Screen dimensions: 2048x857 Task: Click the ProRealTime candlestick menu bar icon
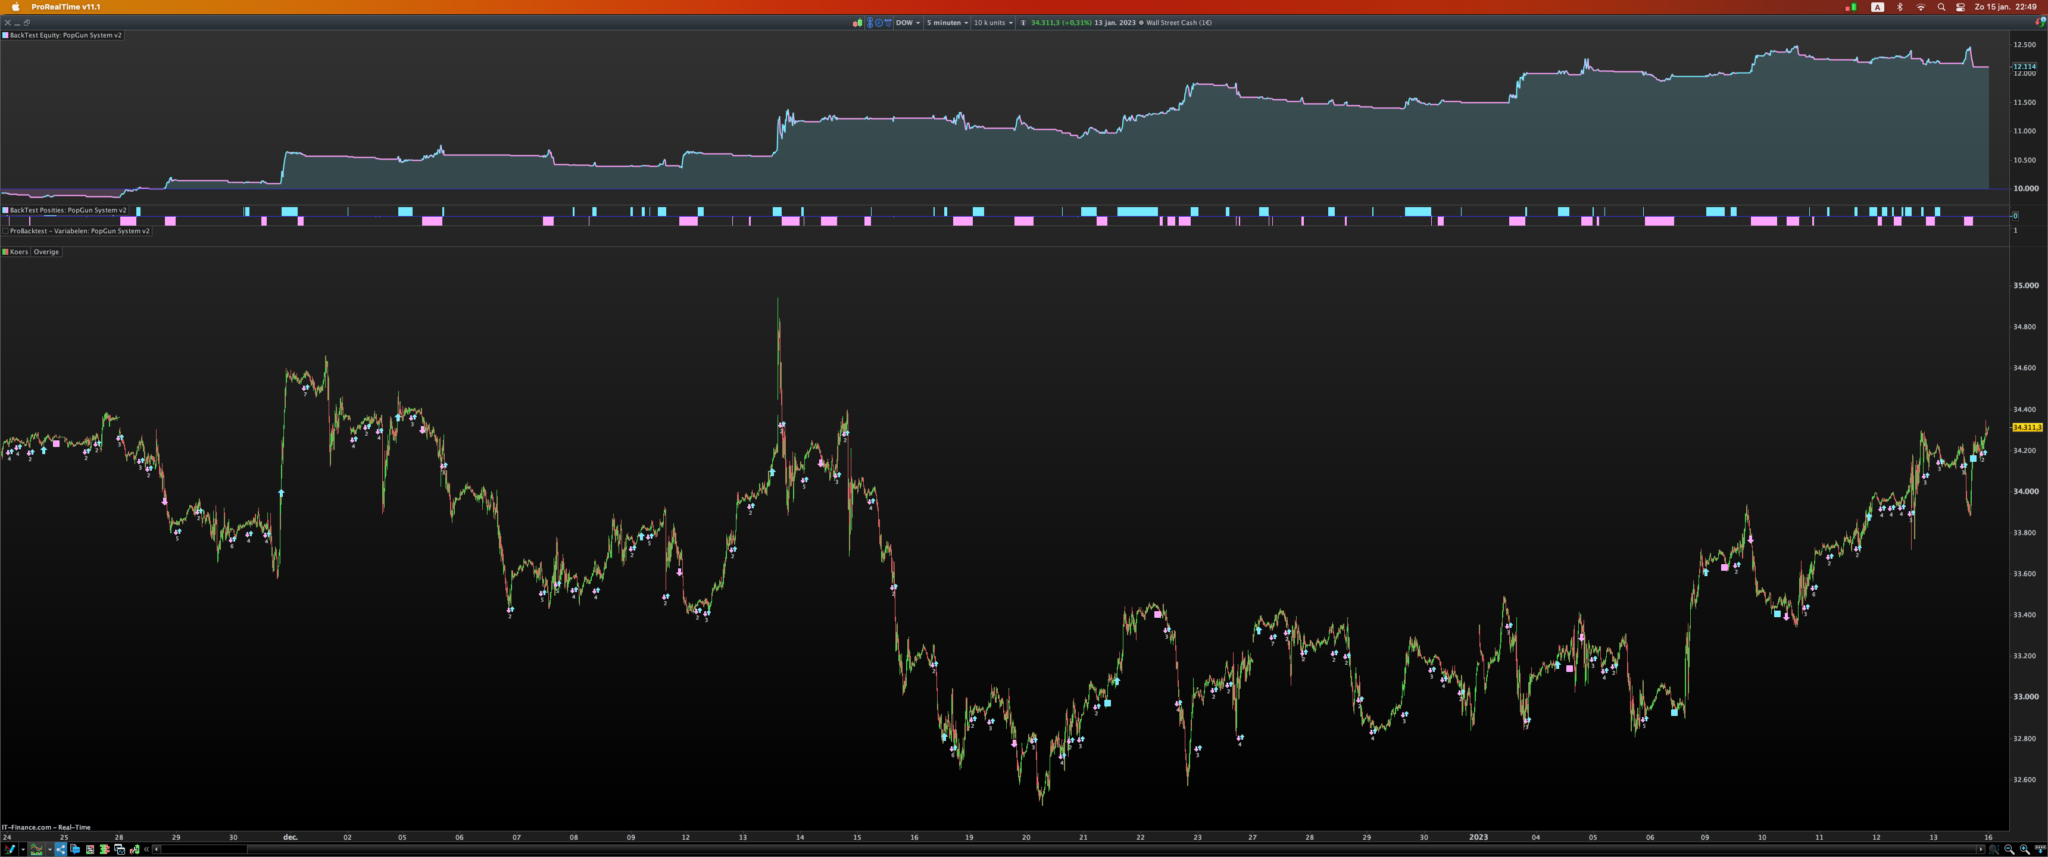[x=1851, y=7]
